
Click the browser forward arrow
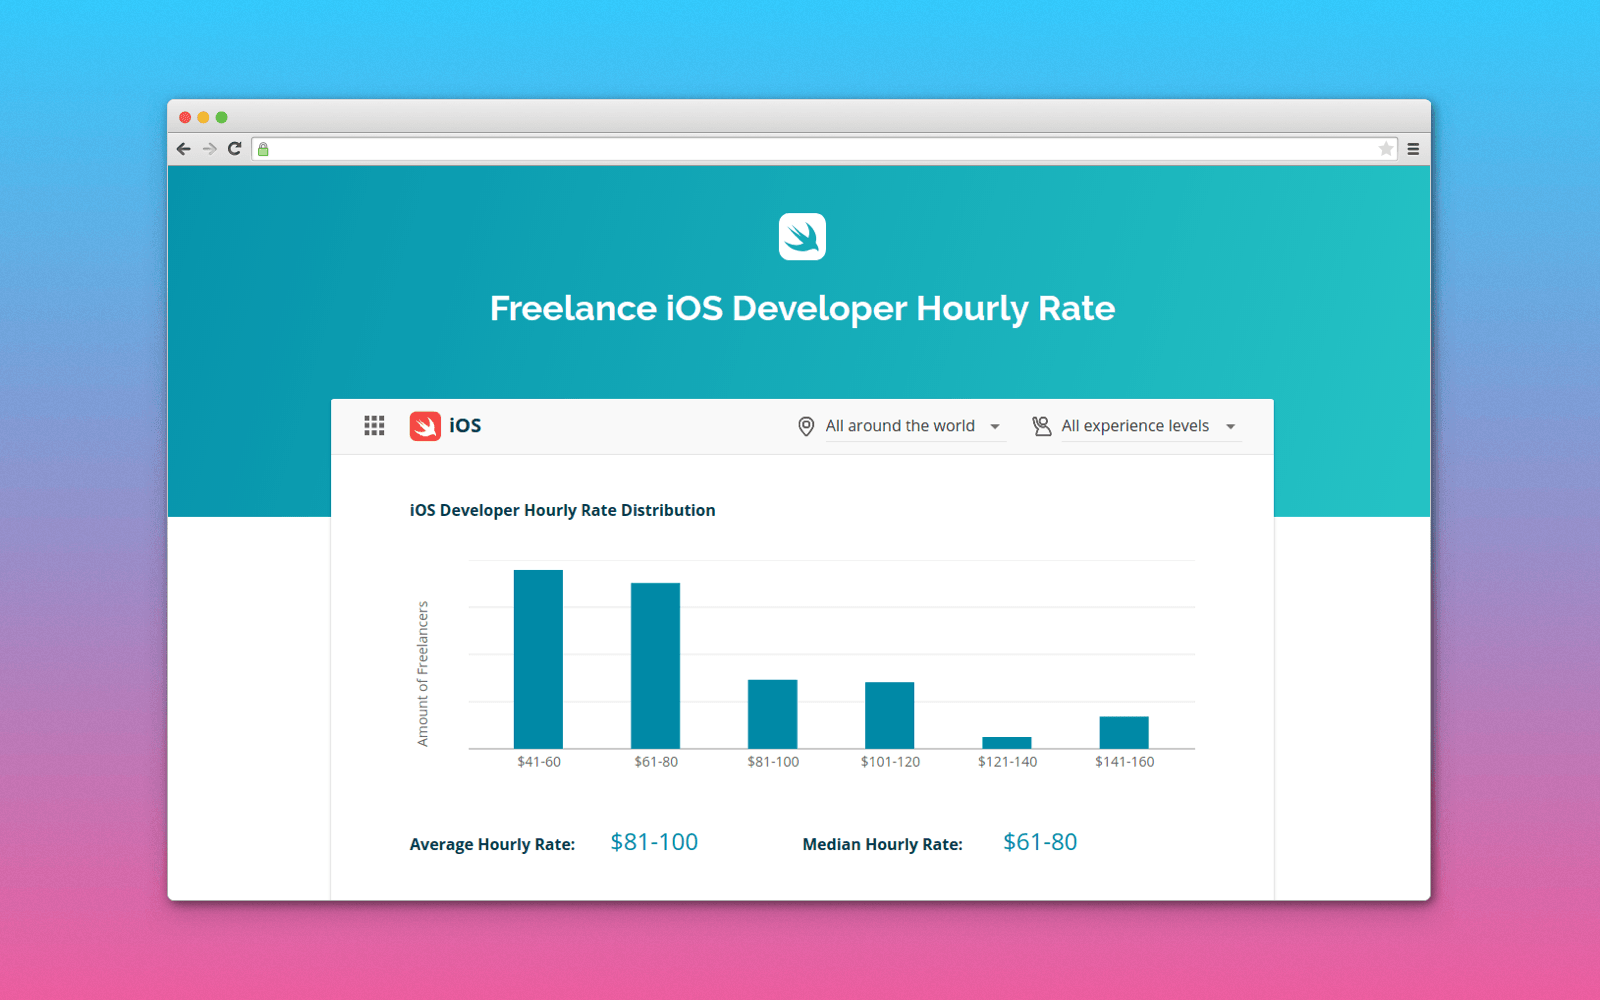click(209, 149)
